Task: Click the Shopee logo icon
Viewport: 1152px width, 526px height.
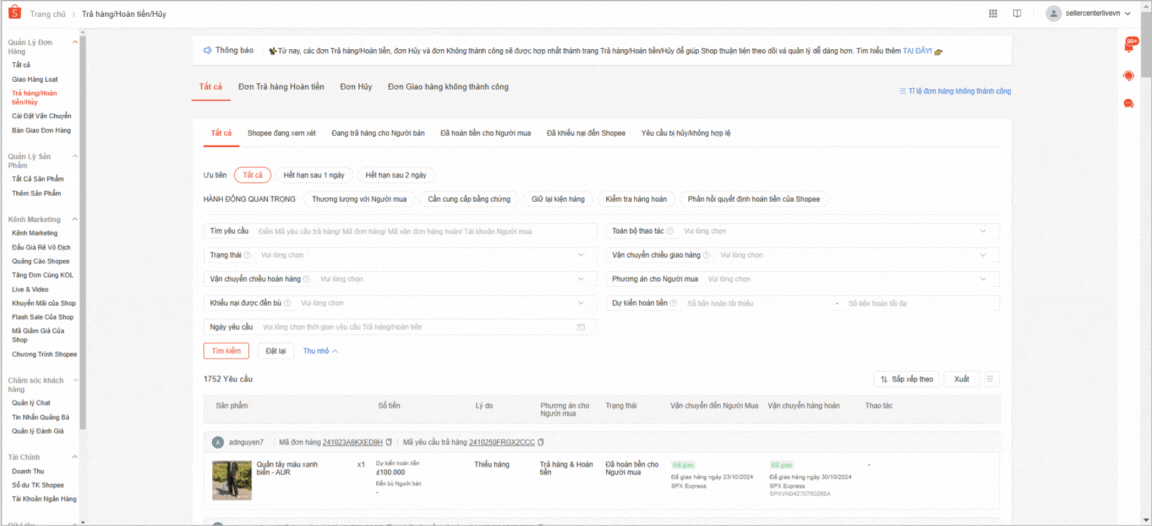Action: click(16, 13)
